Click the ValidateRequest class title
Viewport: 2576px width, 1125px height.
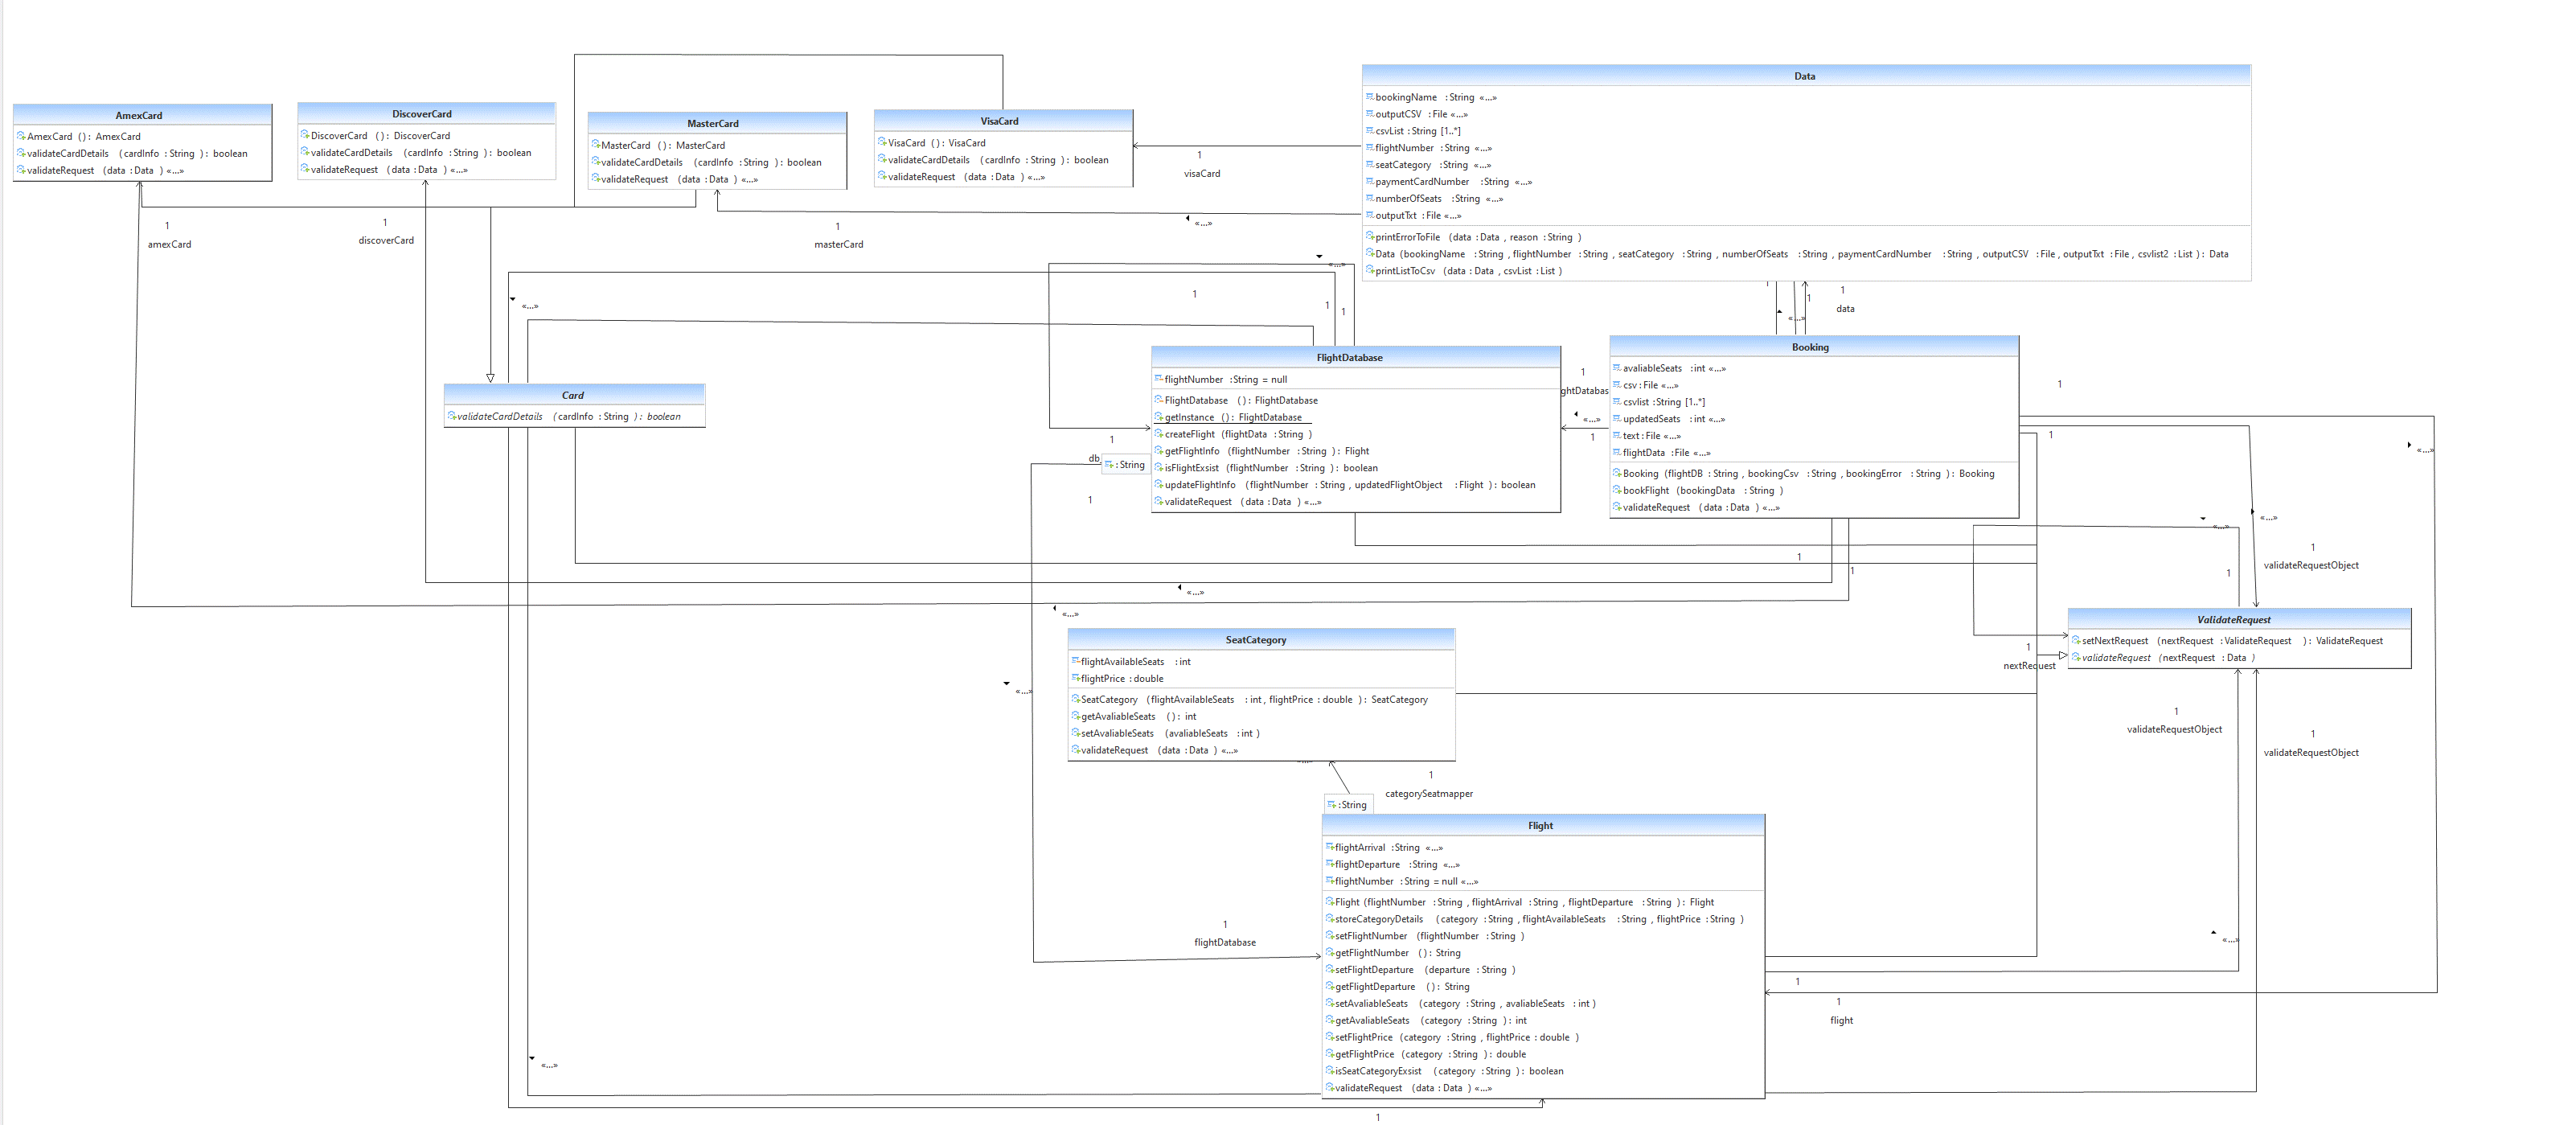click(x=2234, y=619)
